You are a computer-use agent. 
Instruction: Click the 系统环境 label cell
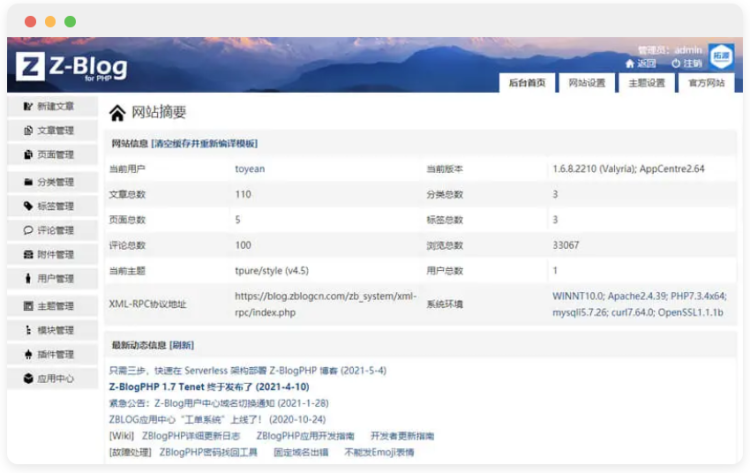[x=445, y=304]
